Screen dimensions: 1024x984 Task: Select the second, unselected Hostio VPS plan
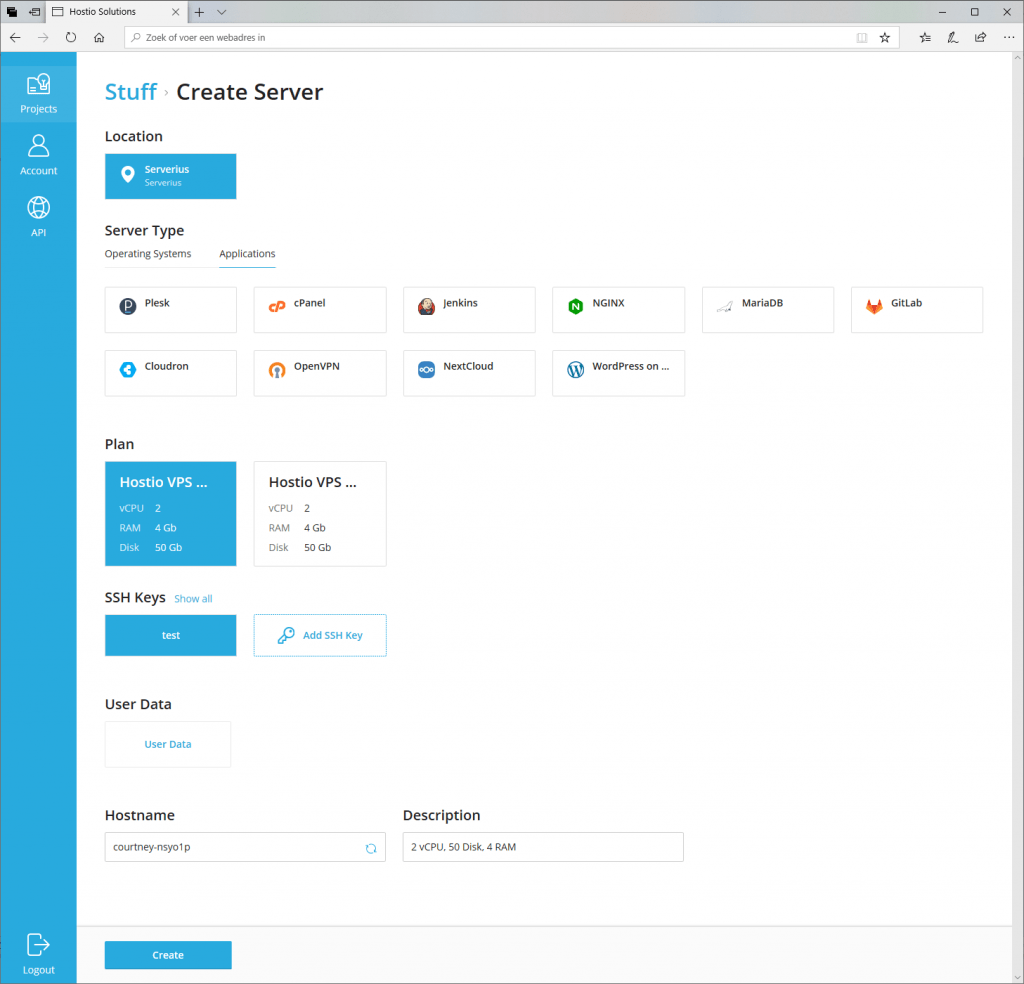click(x=320, y=514)
